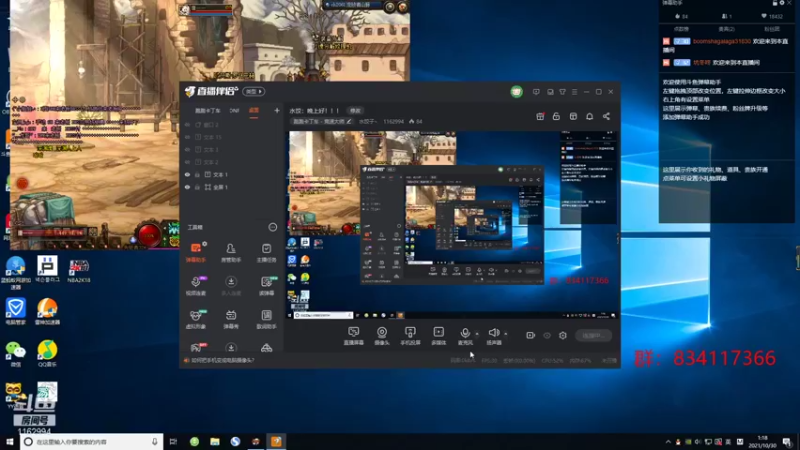Click the 修改 edit button by greeting
800x450 pixels.
(x=355, y=111)
